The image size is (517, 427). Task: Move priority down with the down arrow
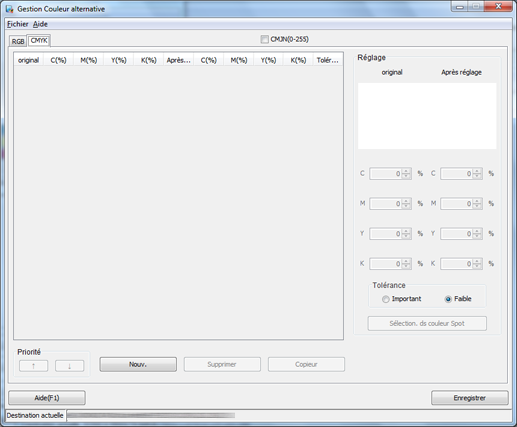[70, 366]
